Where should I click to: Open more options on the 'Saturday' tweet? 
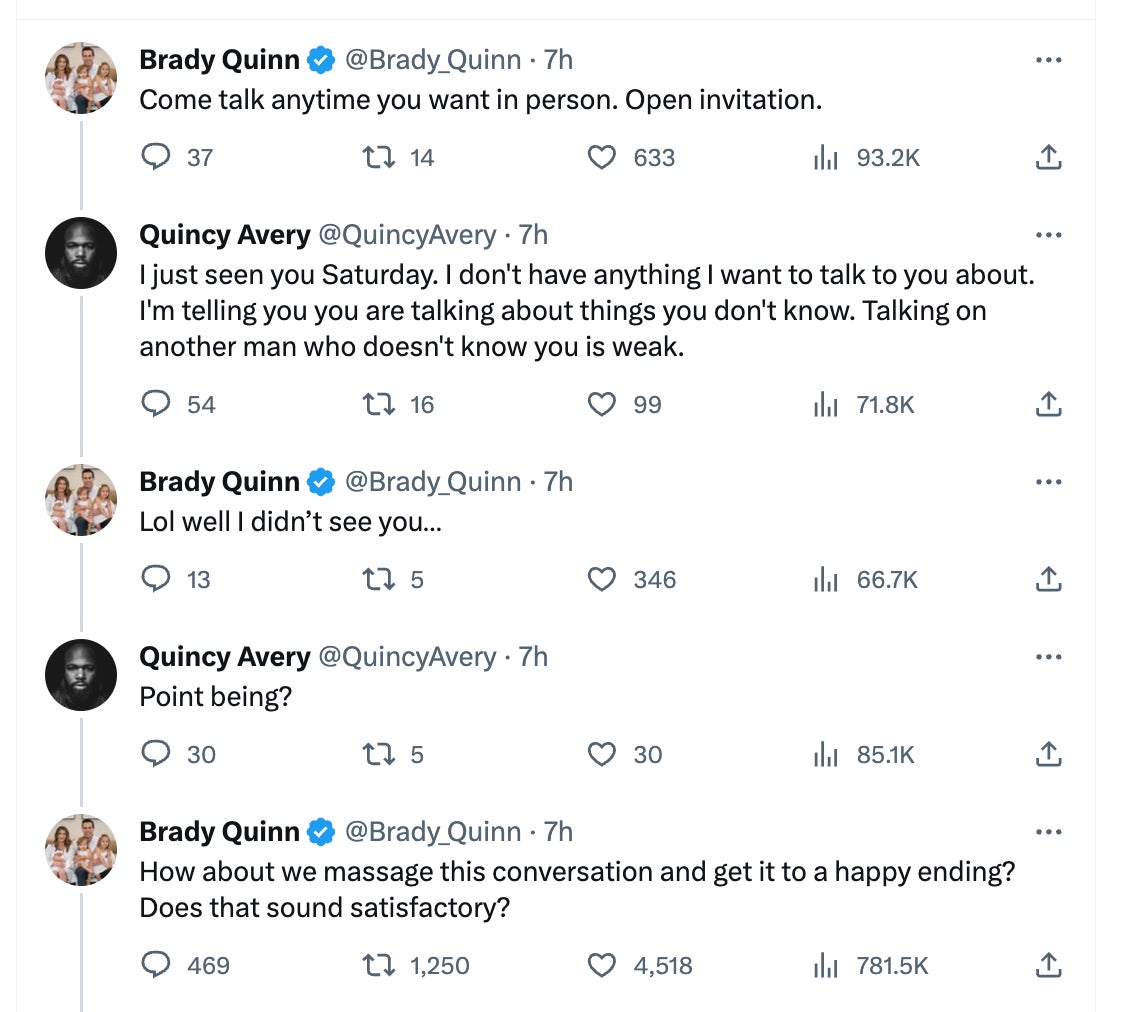(1048, 235)
